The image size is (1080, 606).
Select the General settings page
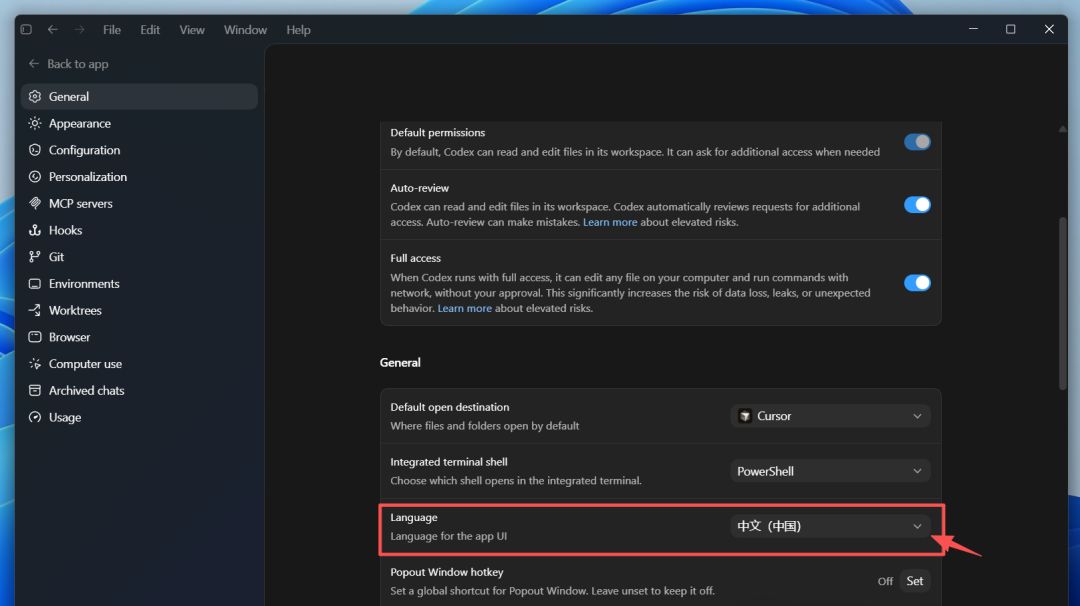[x=139, y=96]
